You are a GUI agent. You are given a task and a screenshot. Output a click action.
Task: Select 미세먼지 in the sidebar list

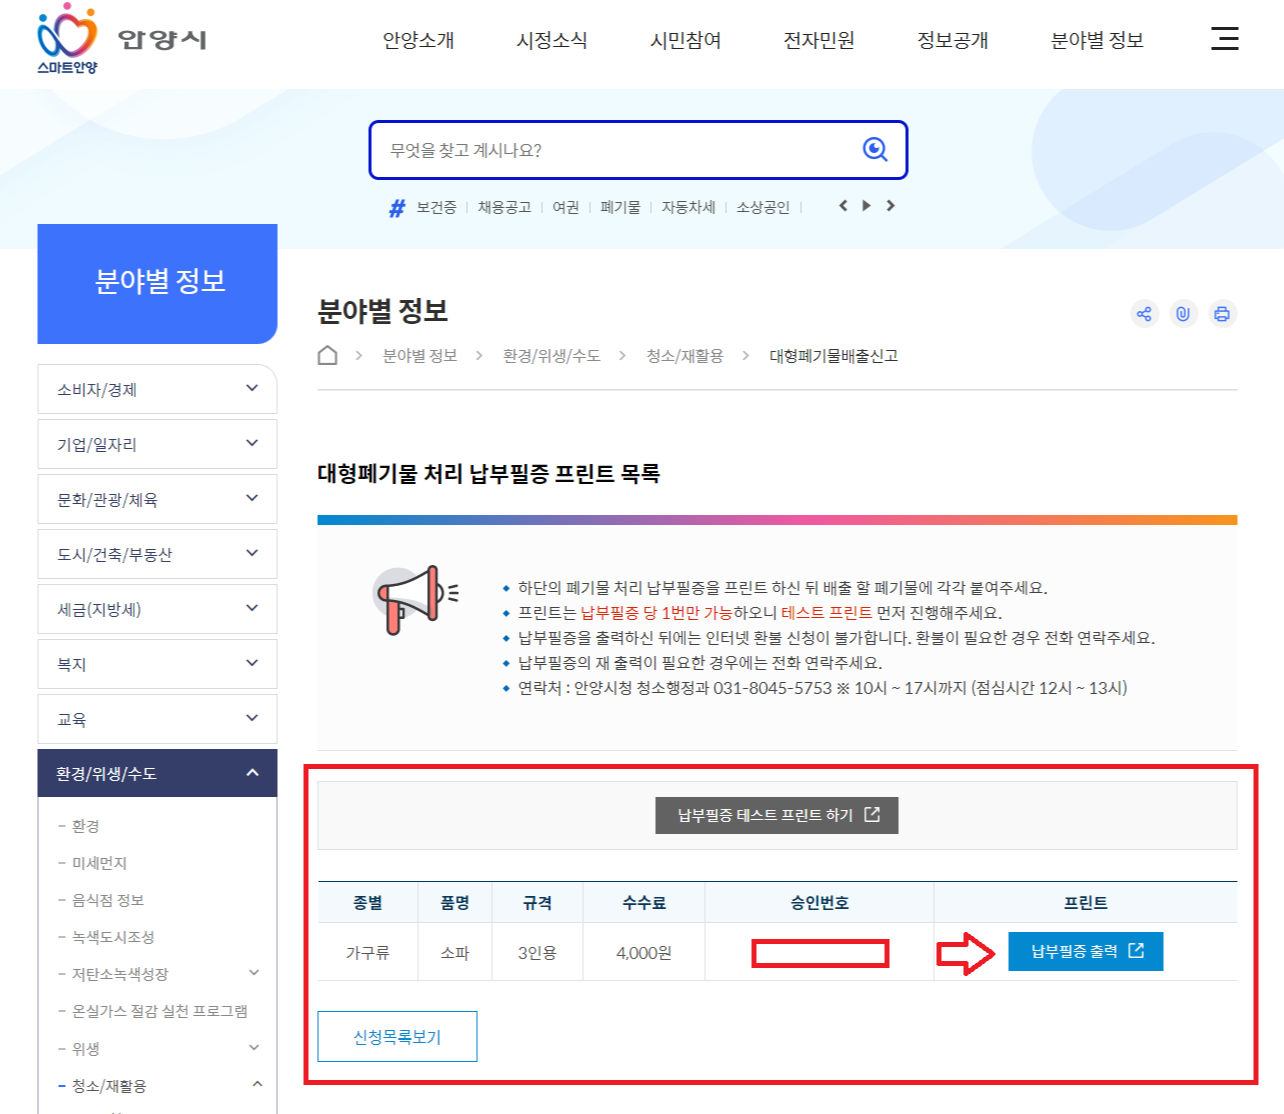[101, 862]
